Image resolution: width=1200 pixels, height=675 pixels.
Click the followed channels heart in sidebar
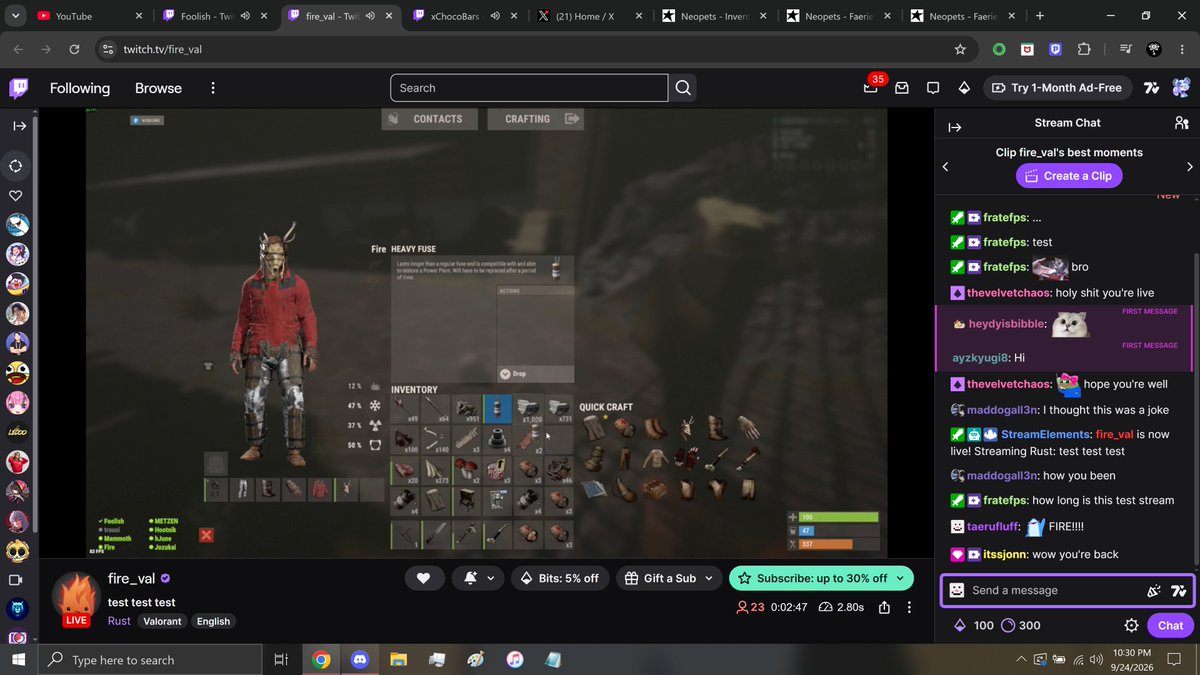pyautogui.click(x=17, y=195)
